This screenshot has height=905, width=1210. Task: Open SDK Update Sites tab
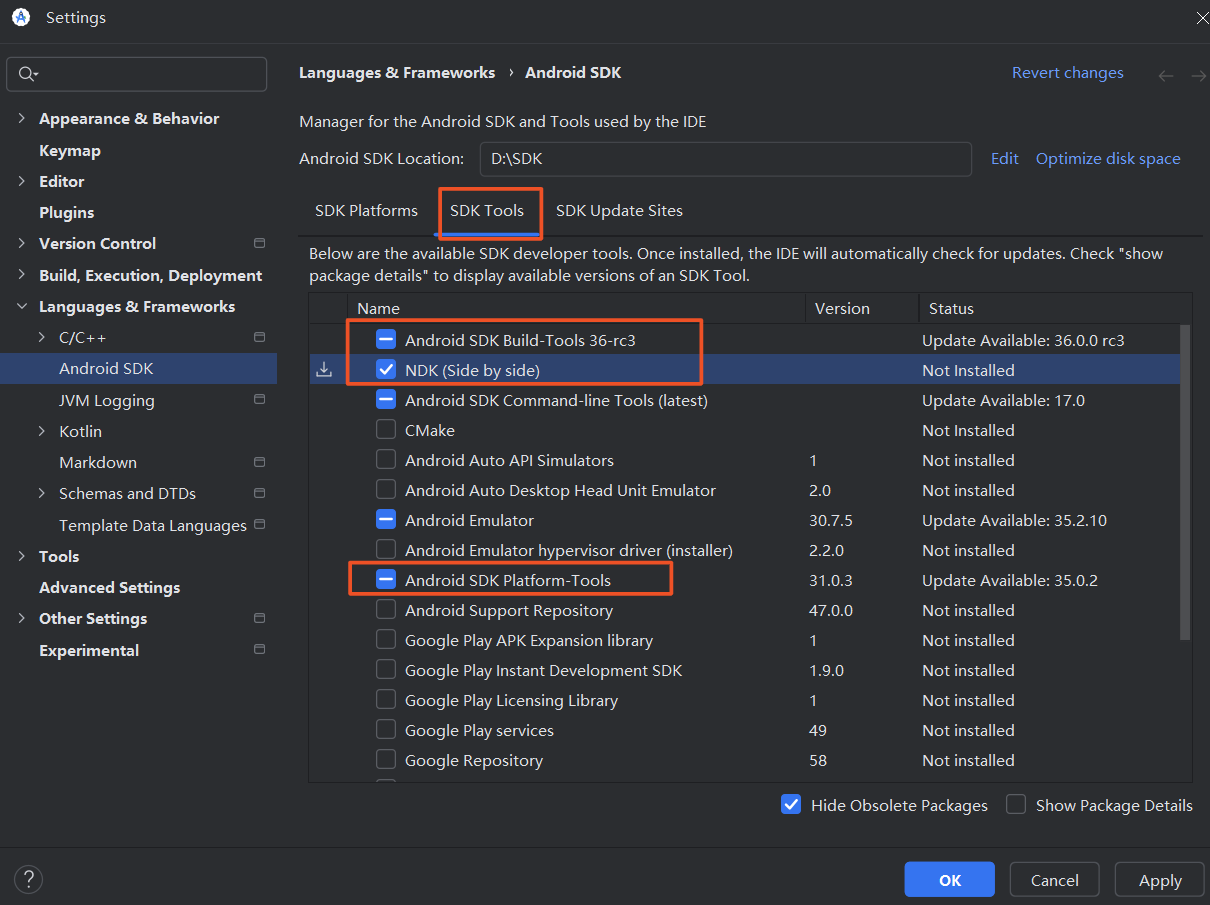pyautogui.click(x=619, y=211)
